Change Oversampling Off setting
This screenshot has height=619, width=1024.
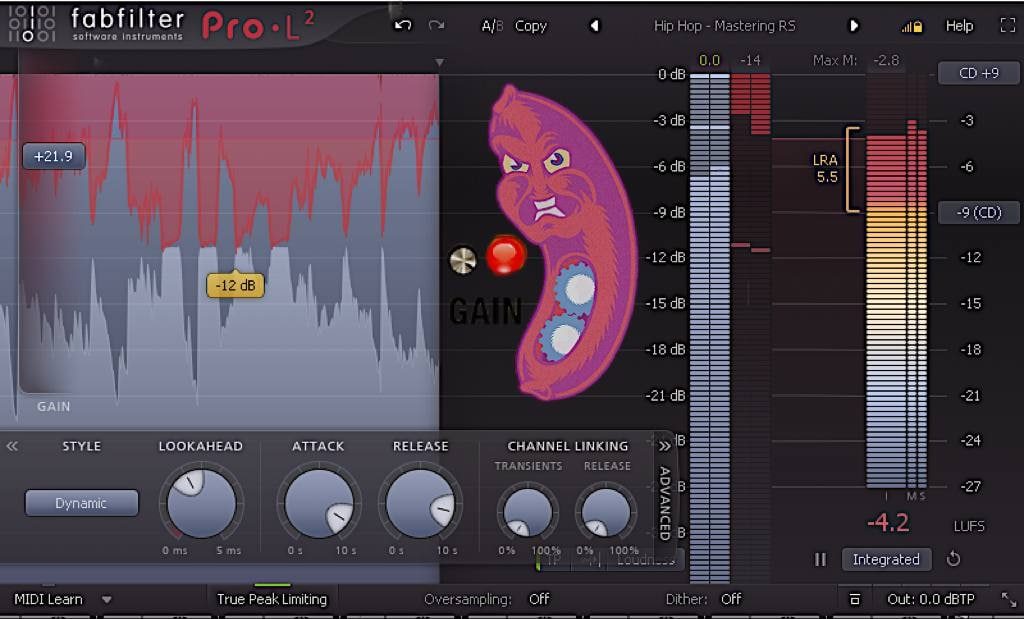[x=539, y=599]
